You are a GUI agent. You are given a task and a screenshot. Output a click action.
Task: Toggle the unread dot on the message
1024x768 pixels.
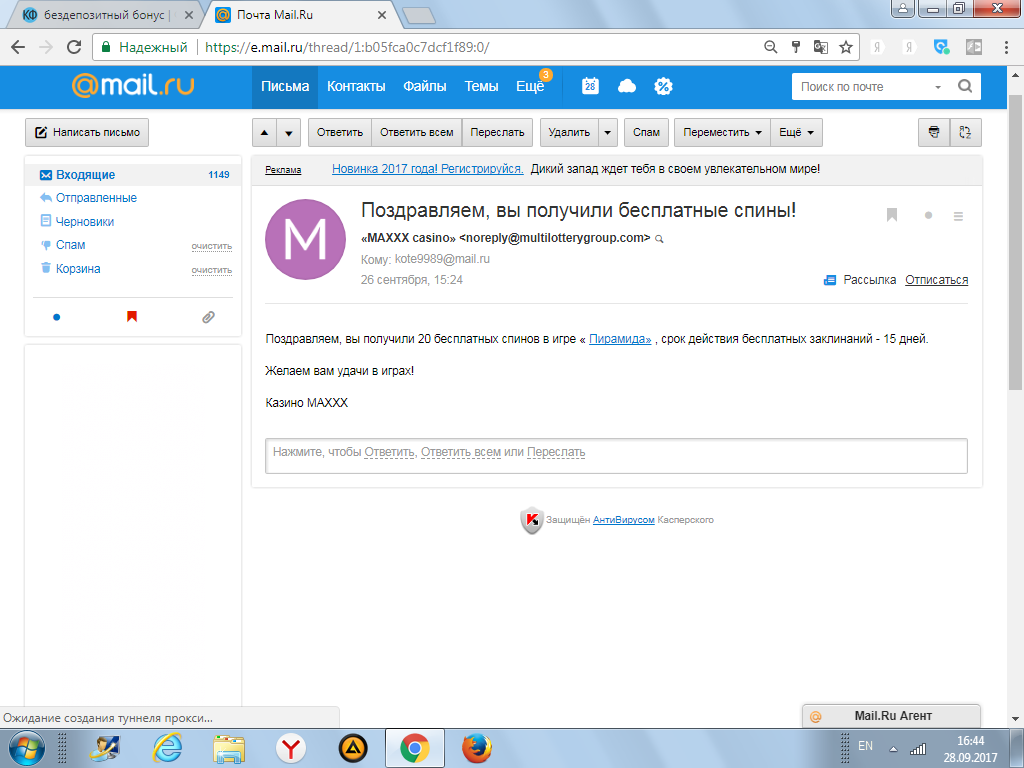tap(928, 216)
